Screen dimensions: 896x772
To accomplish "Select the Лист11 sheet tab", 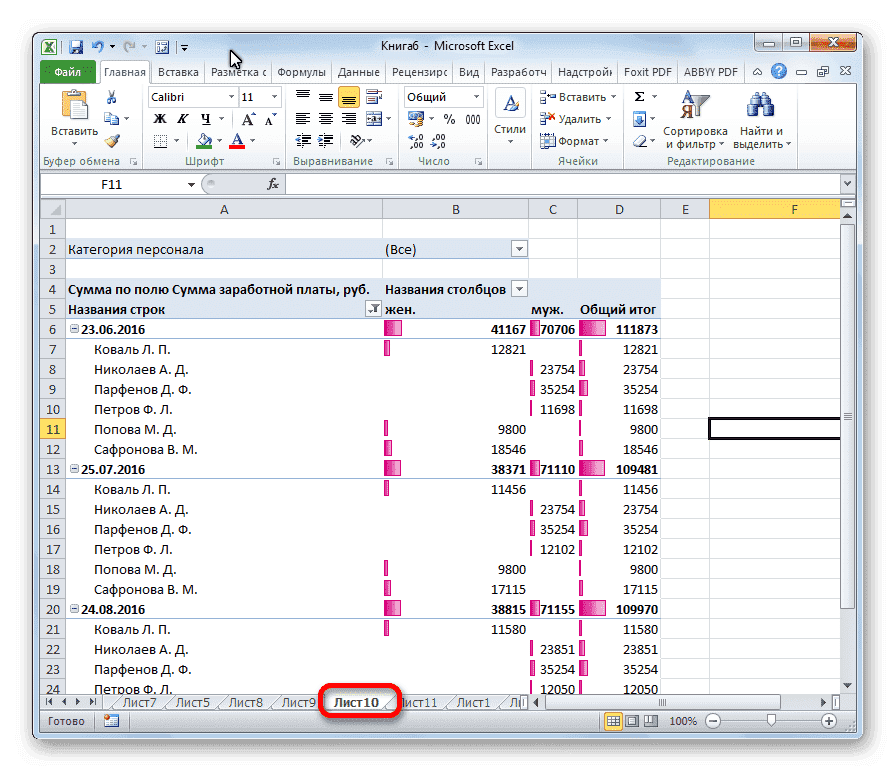I will [x=419, y=702].
